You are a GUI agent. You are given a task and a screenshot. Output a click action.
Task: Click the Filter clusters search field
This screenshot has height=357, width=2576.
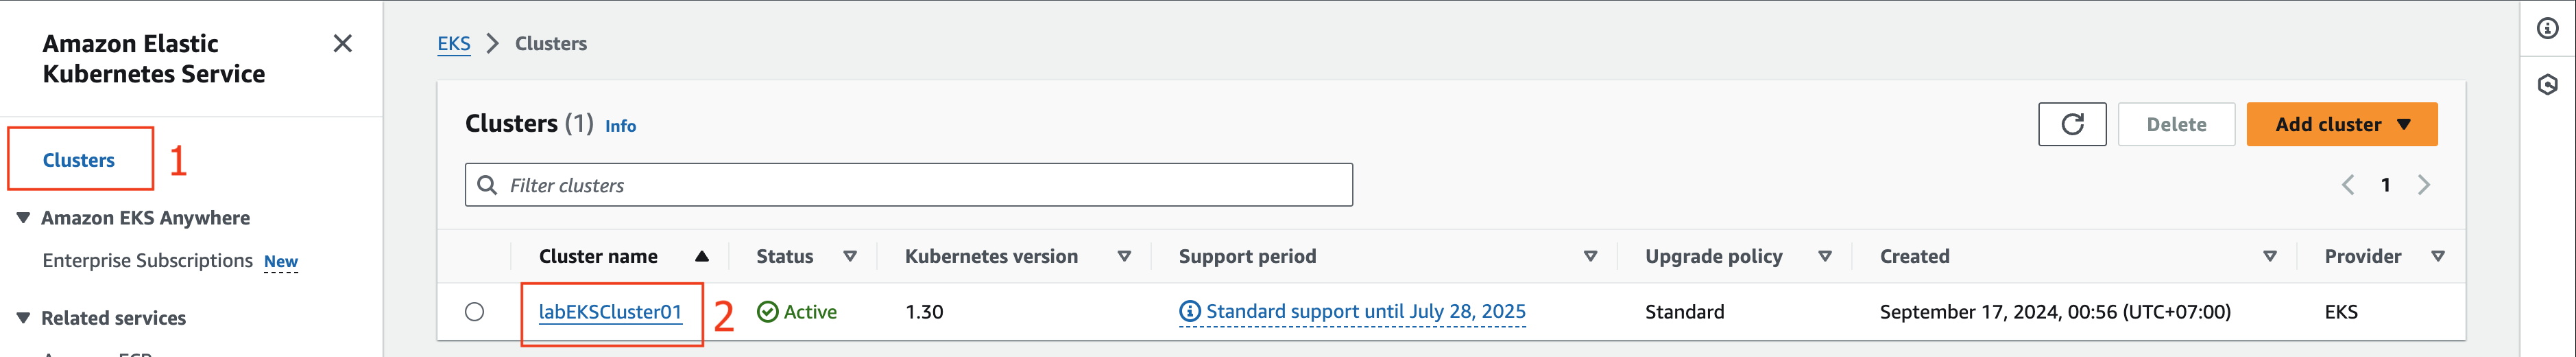point(908,185)
